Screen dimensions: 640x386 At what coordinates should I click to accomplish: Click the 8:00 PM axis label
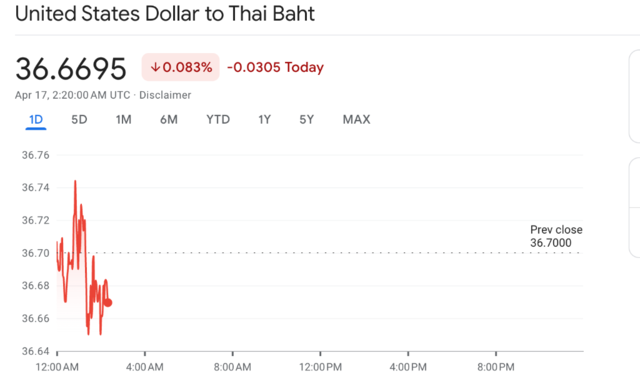coord(496,367)
